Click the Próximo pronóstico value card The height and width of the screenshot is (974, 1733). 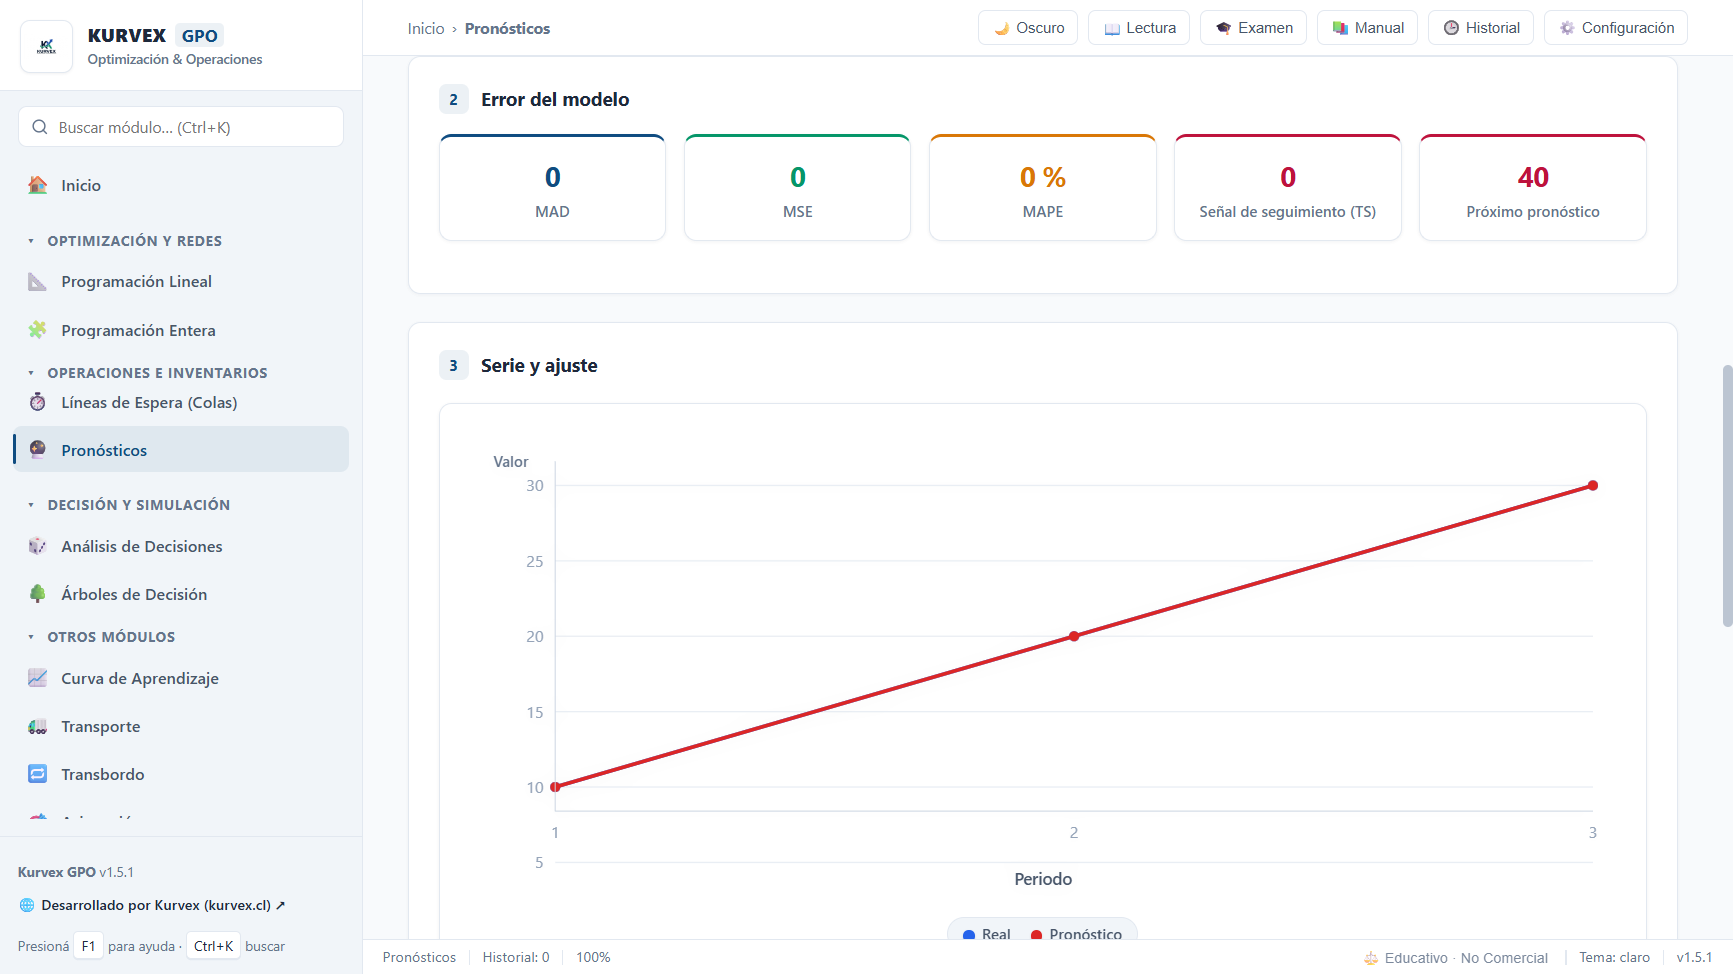1533,188
